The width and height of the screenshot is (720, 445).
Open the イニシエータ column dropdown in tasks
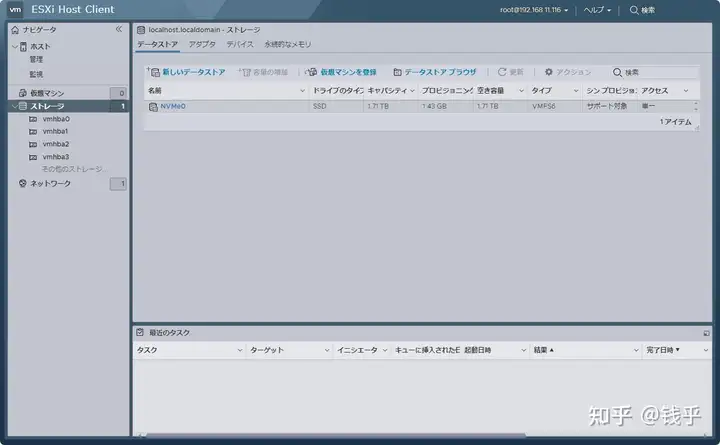(x=385, y=350)
